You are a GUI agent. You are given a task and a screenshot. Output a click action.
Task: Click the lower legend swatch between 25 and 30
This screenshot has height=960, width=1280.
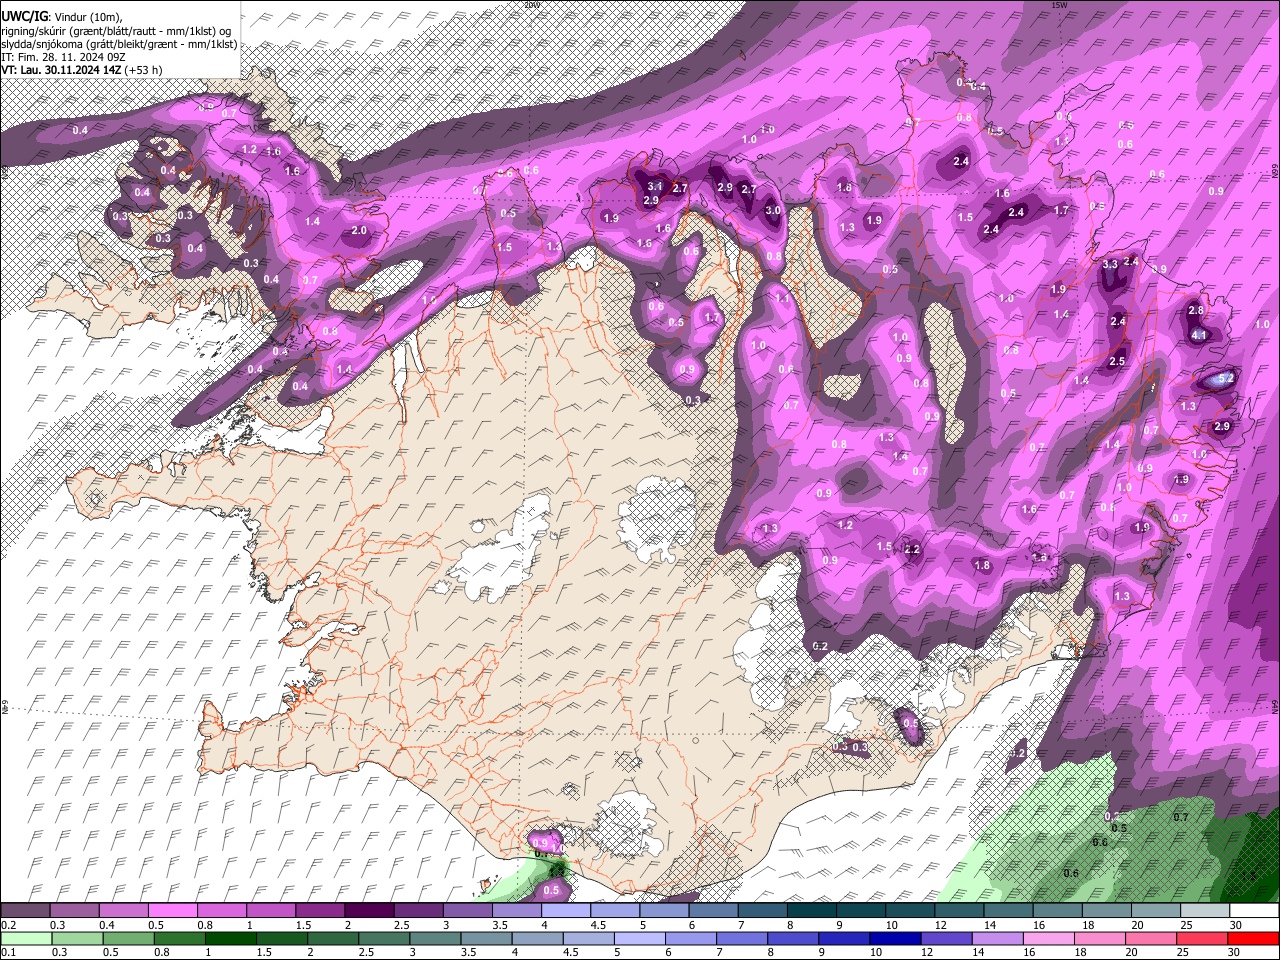1203,938
